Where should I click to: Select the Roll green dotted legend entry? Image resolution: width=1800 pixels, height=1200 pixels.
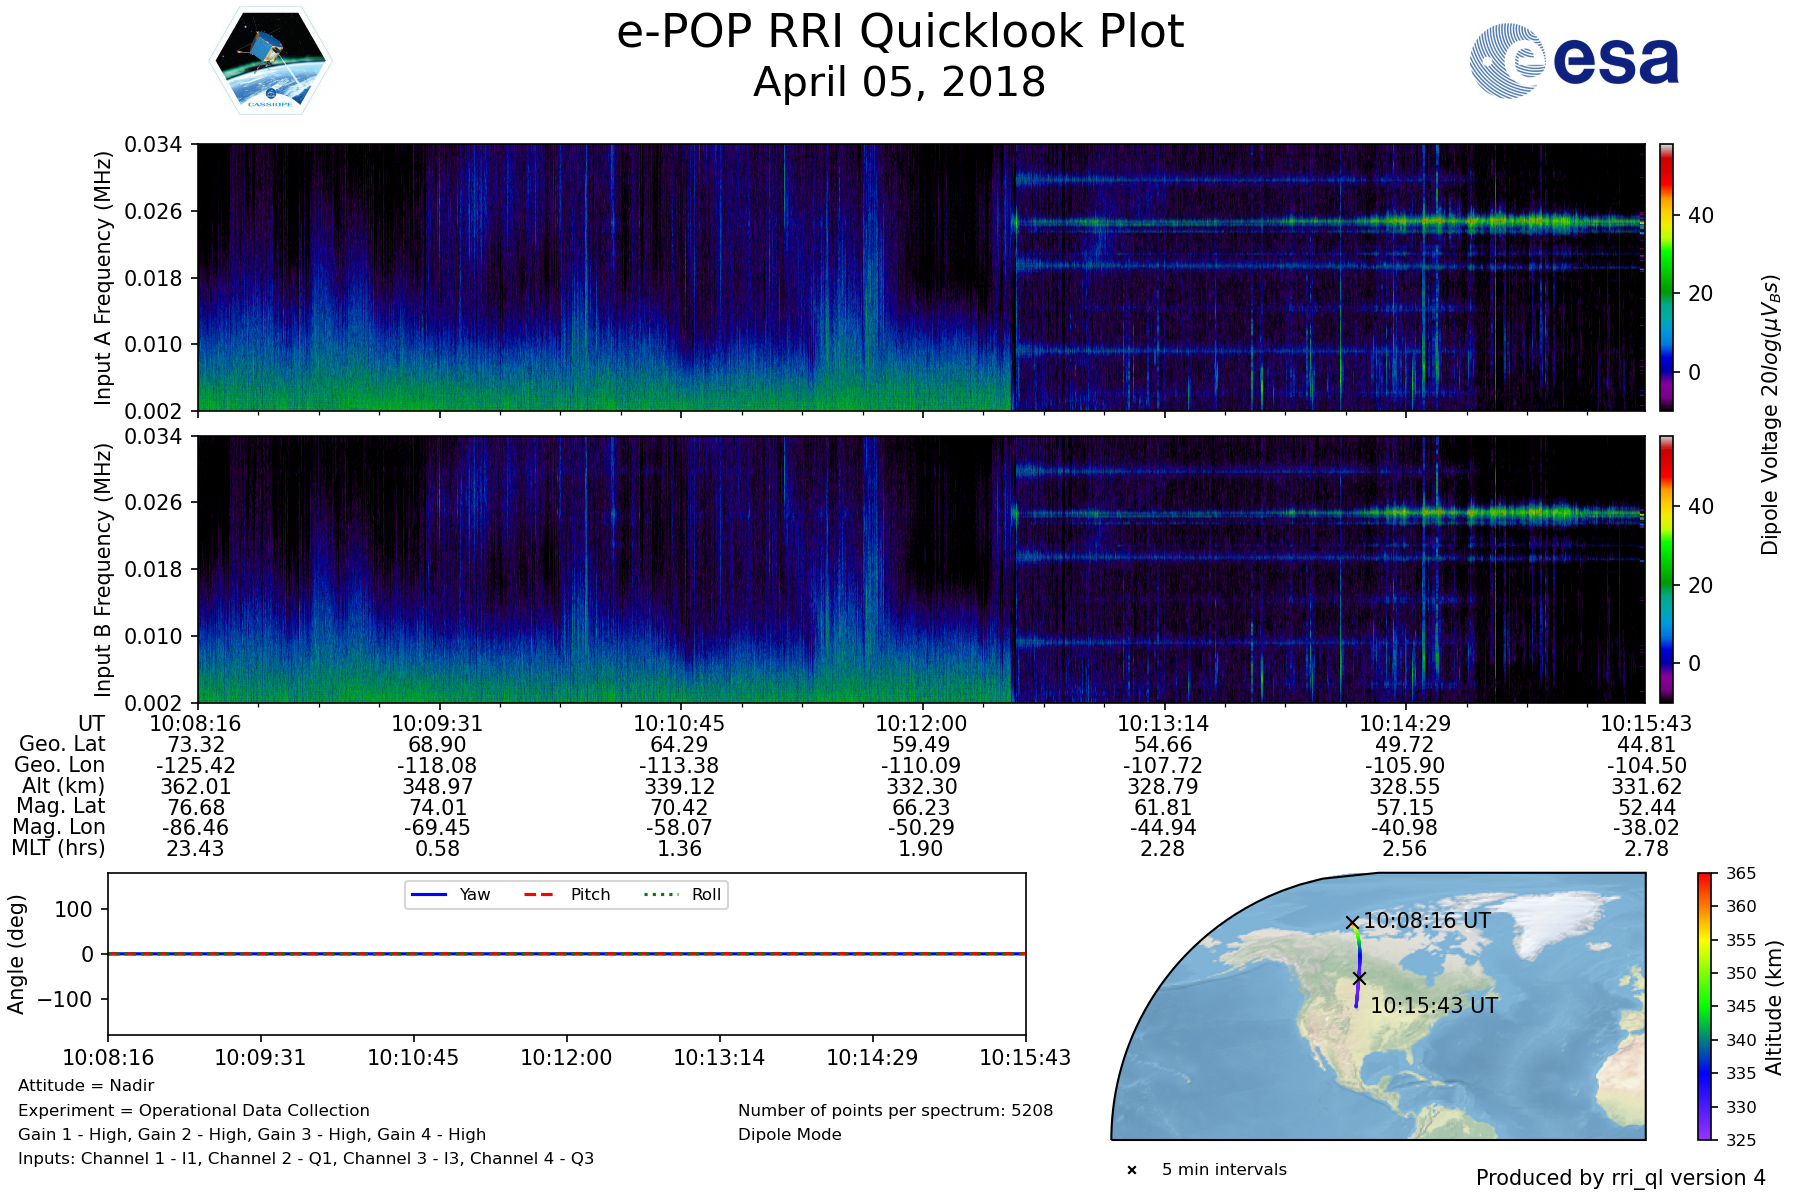point(682,895)
